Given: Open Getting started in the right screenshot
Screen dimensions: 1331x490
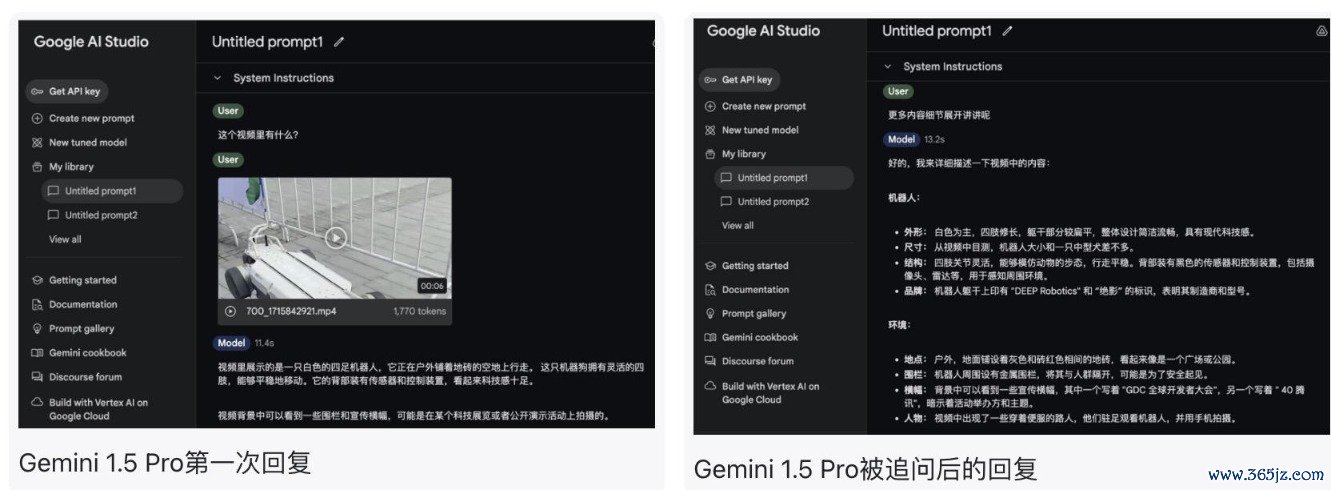Looking at the screenshot, I should [x=747, y=266].
